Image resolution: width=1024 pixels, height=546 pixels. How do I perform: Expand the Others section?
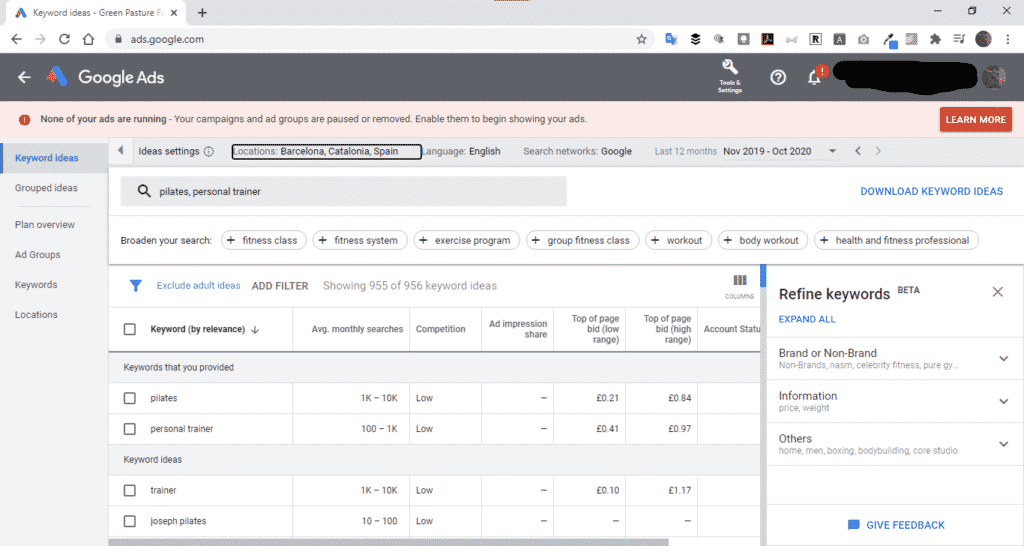1003,444
